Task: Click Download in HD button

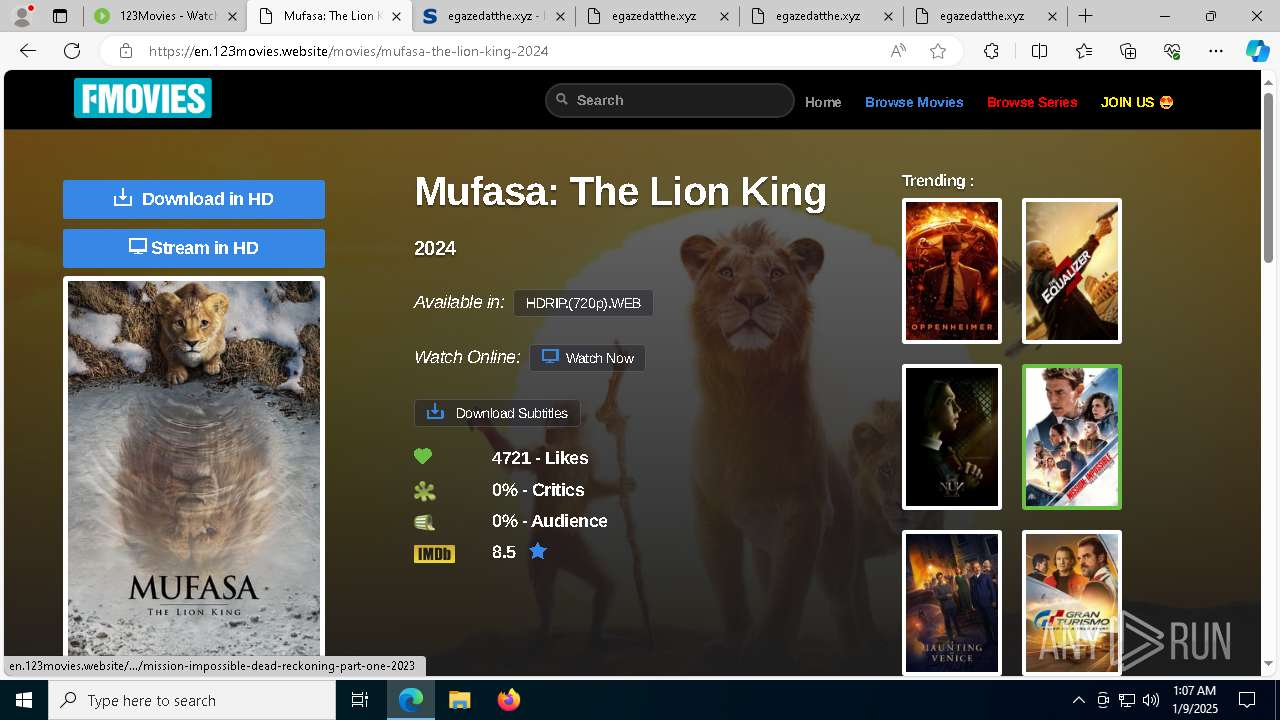Action: [194, 199]
